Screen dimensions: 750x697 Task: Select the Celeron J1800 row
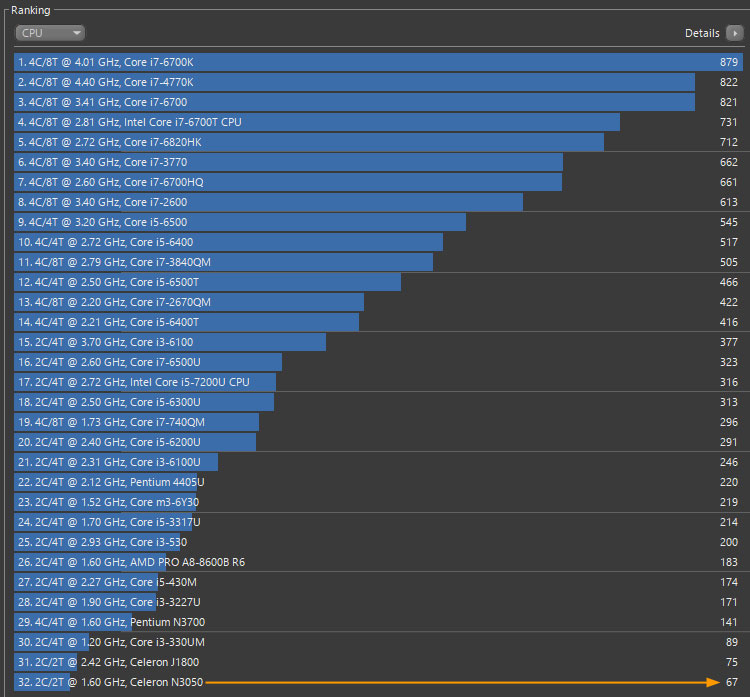pos(378,662)
